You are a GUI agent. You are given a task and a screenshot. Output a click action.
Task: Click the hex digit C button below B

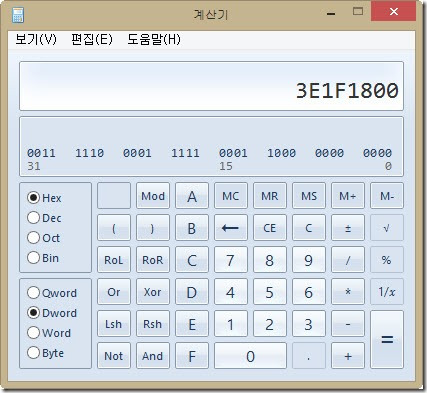click(x=192, y=260)
